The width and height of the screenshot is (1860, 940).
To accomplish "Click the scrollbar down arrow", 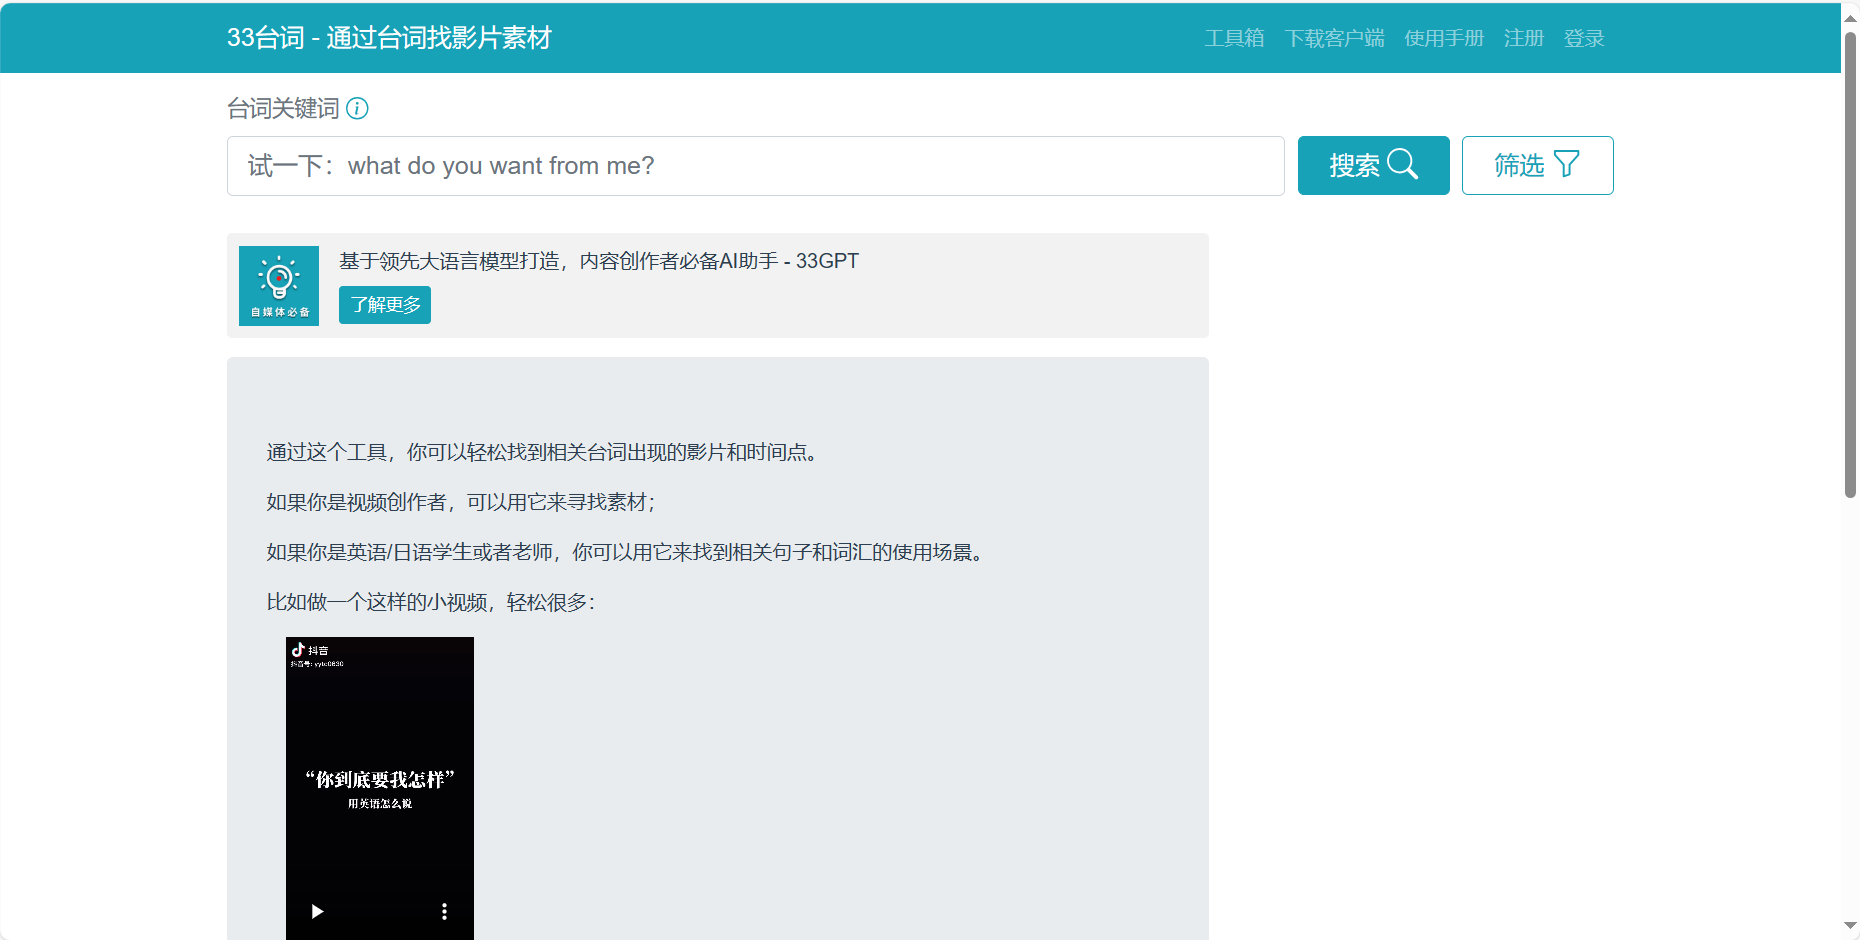I will pos(1850,926).
